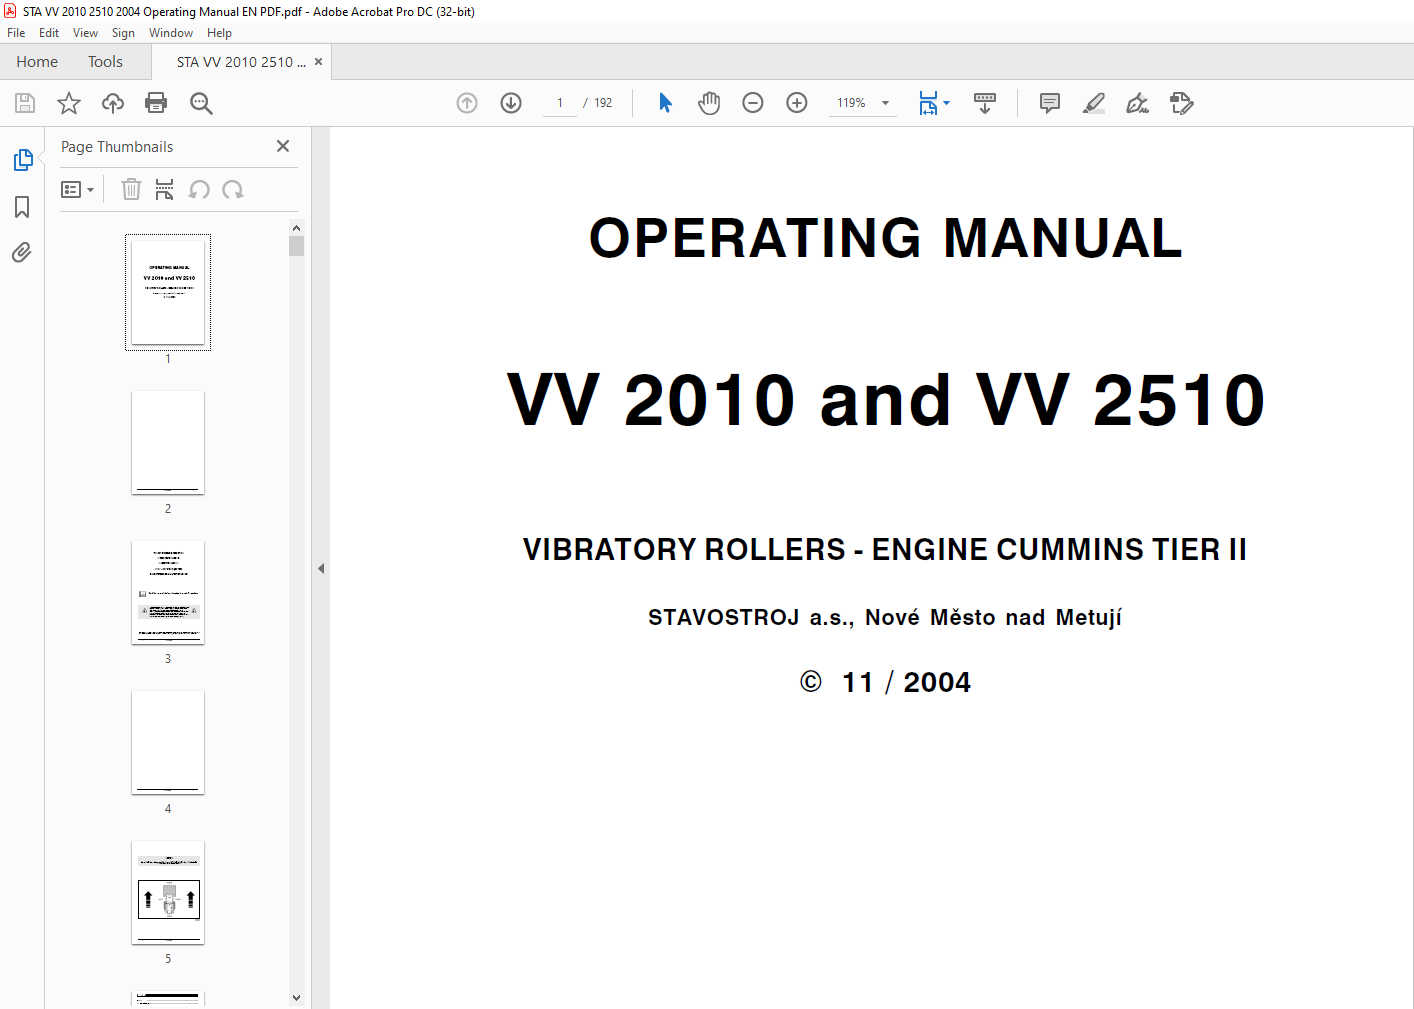The width and height of the screenshot is (1414, 1009).
Task: Select page 5 thumbnail
Action: (168, 892)
